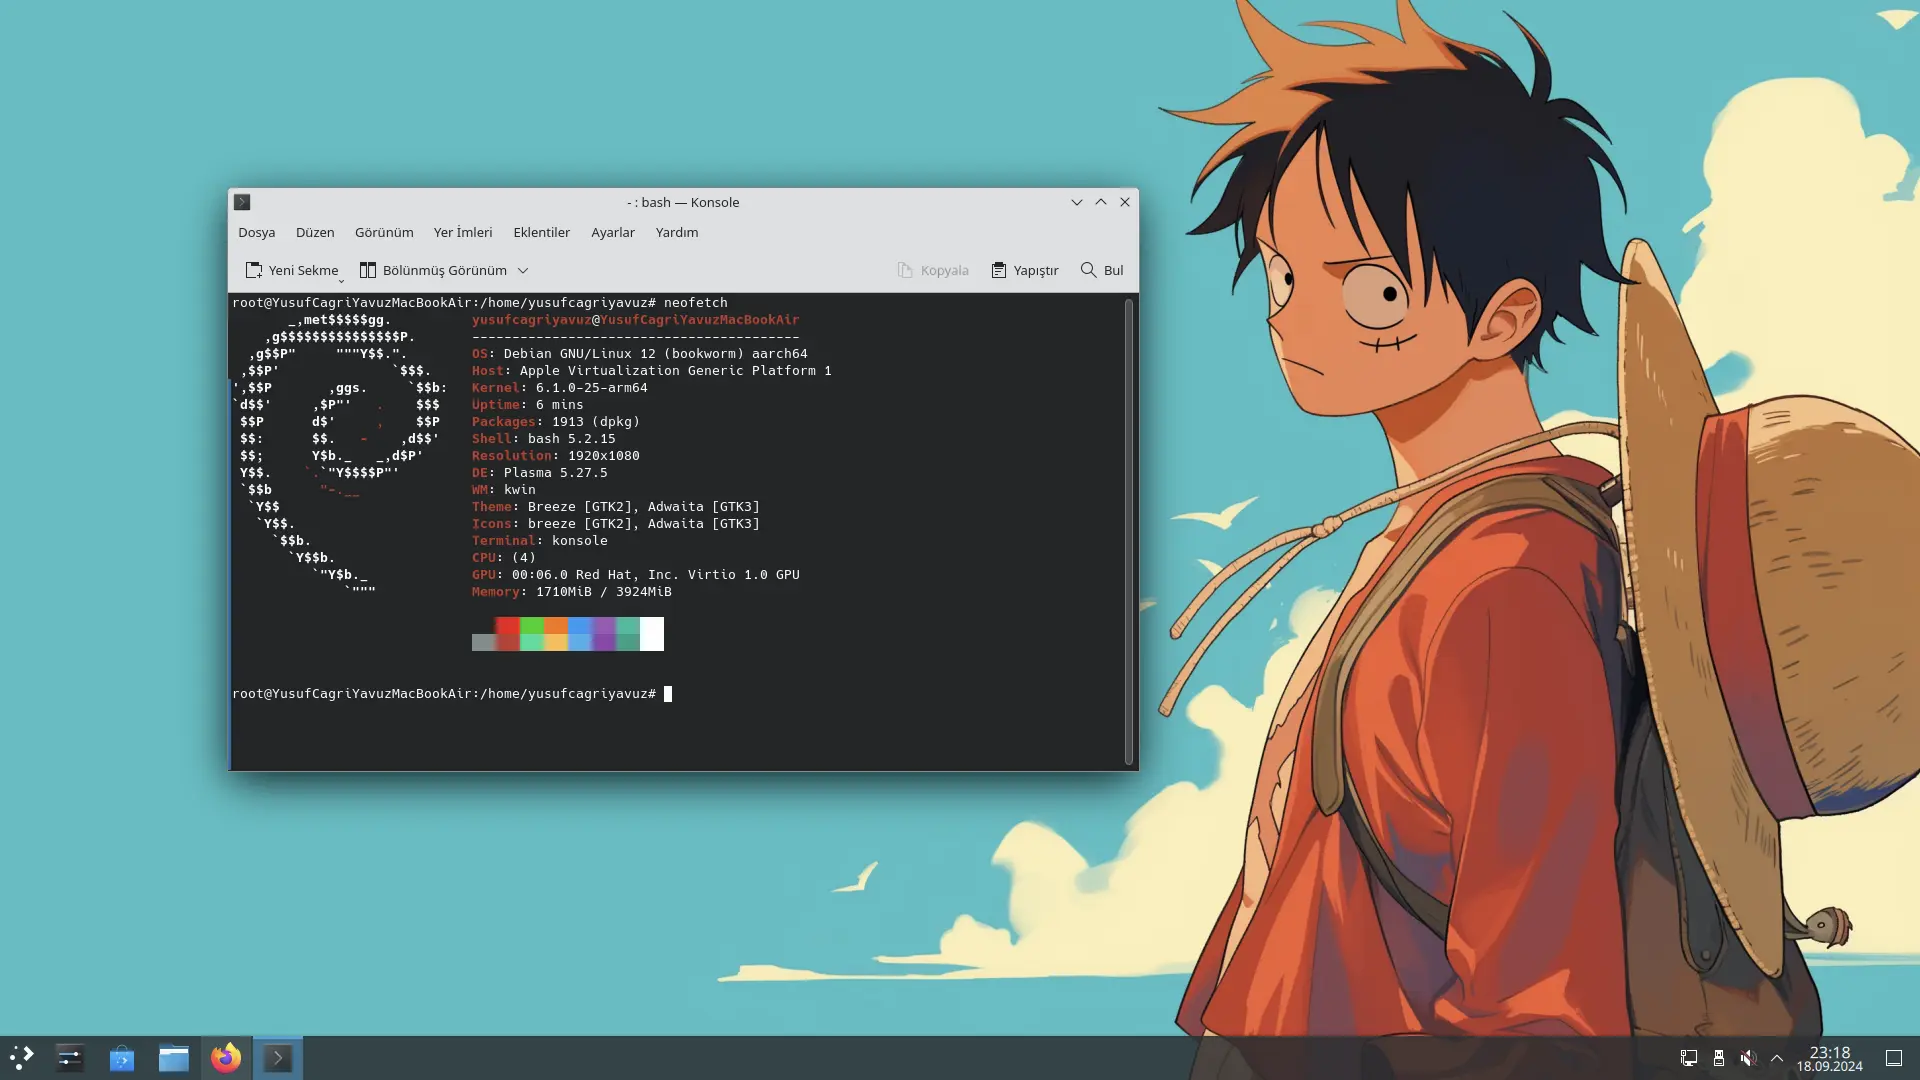Expand the Bölünmüş Görünüm dropdown arrow
This screenshot has width=1920, height=1080.
pos(523,270)
